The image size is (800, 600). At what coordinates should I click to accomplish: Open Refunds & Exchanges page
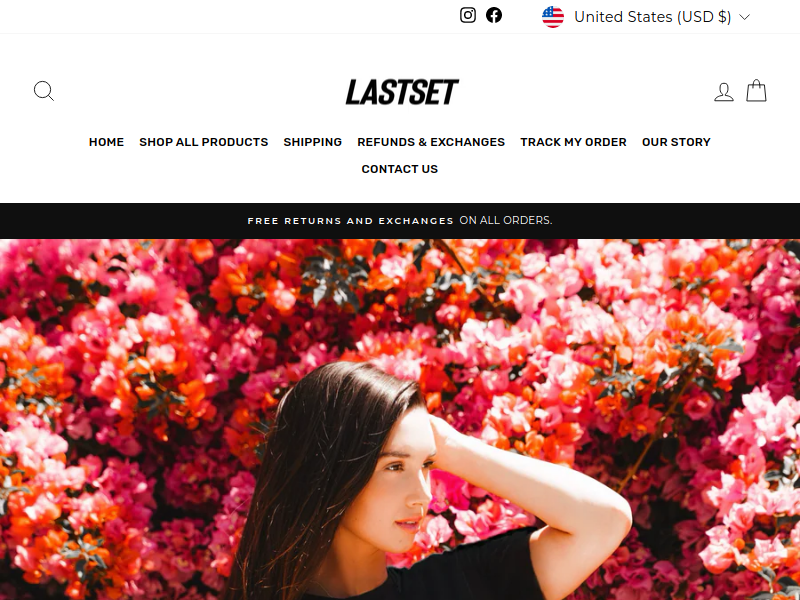coord(431,142)
